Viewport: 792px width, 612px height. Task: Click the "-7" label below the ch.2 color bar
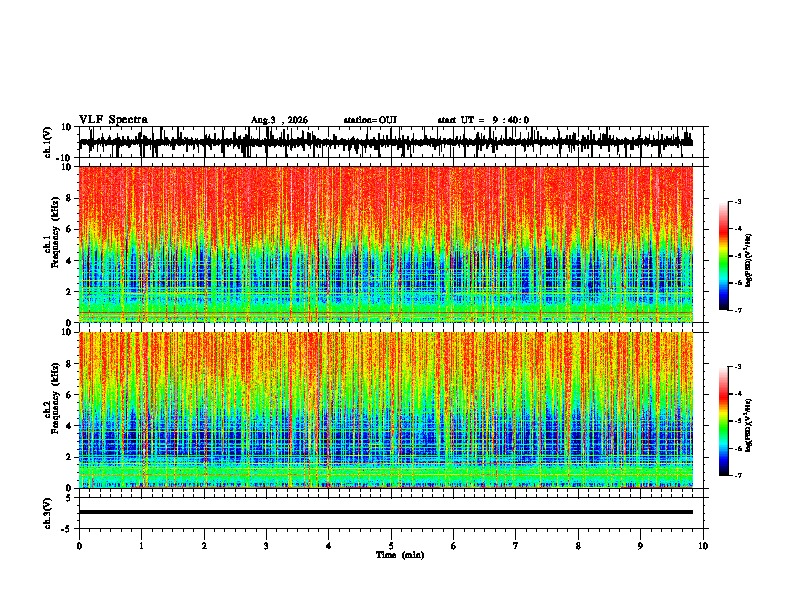[738, 476]
